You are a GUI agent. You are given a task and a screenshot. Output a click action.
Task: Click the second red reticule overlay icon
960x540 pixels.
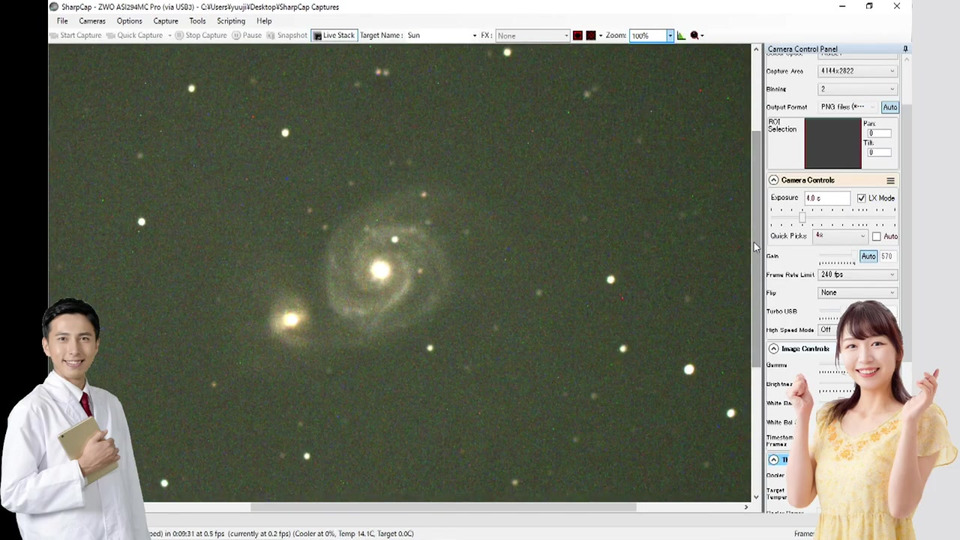point(591,36)
